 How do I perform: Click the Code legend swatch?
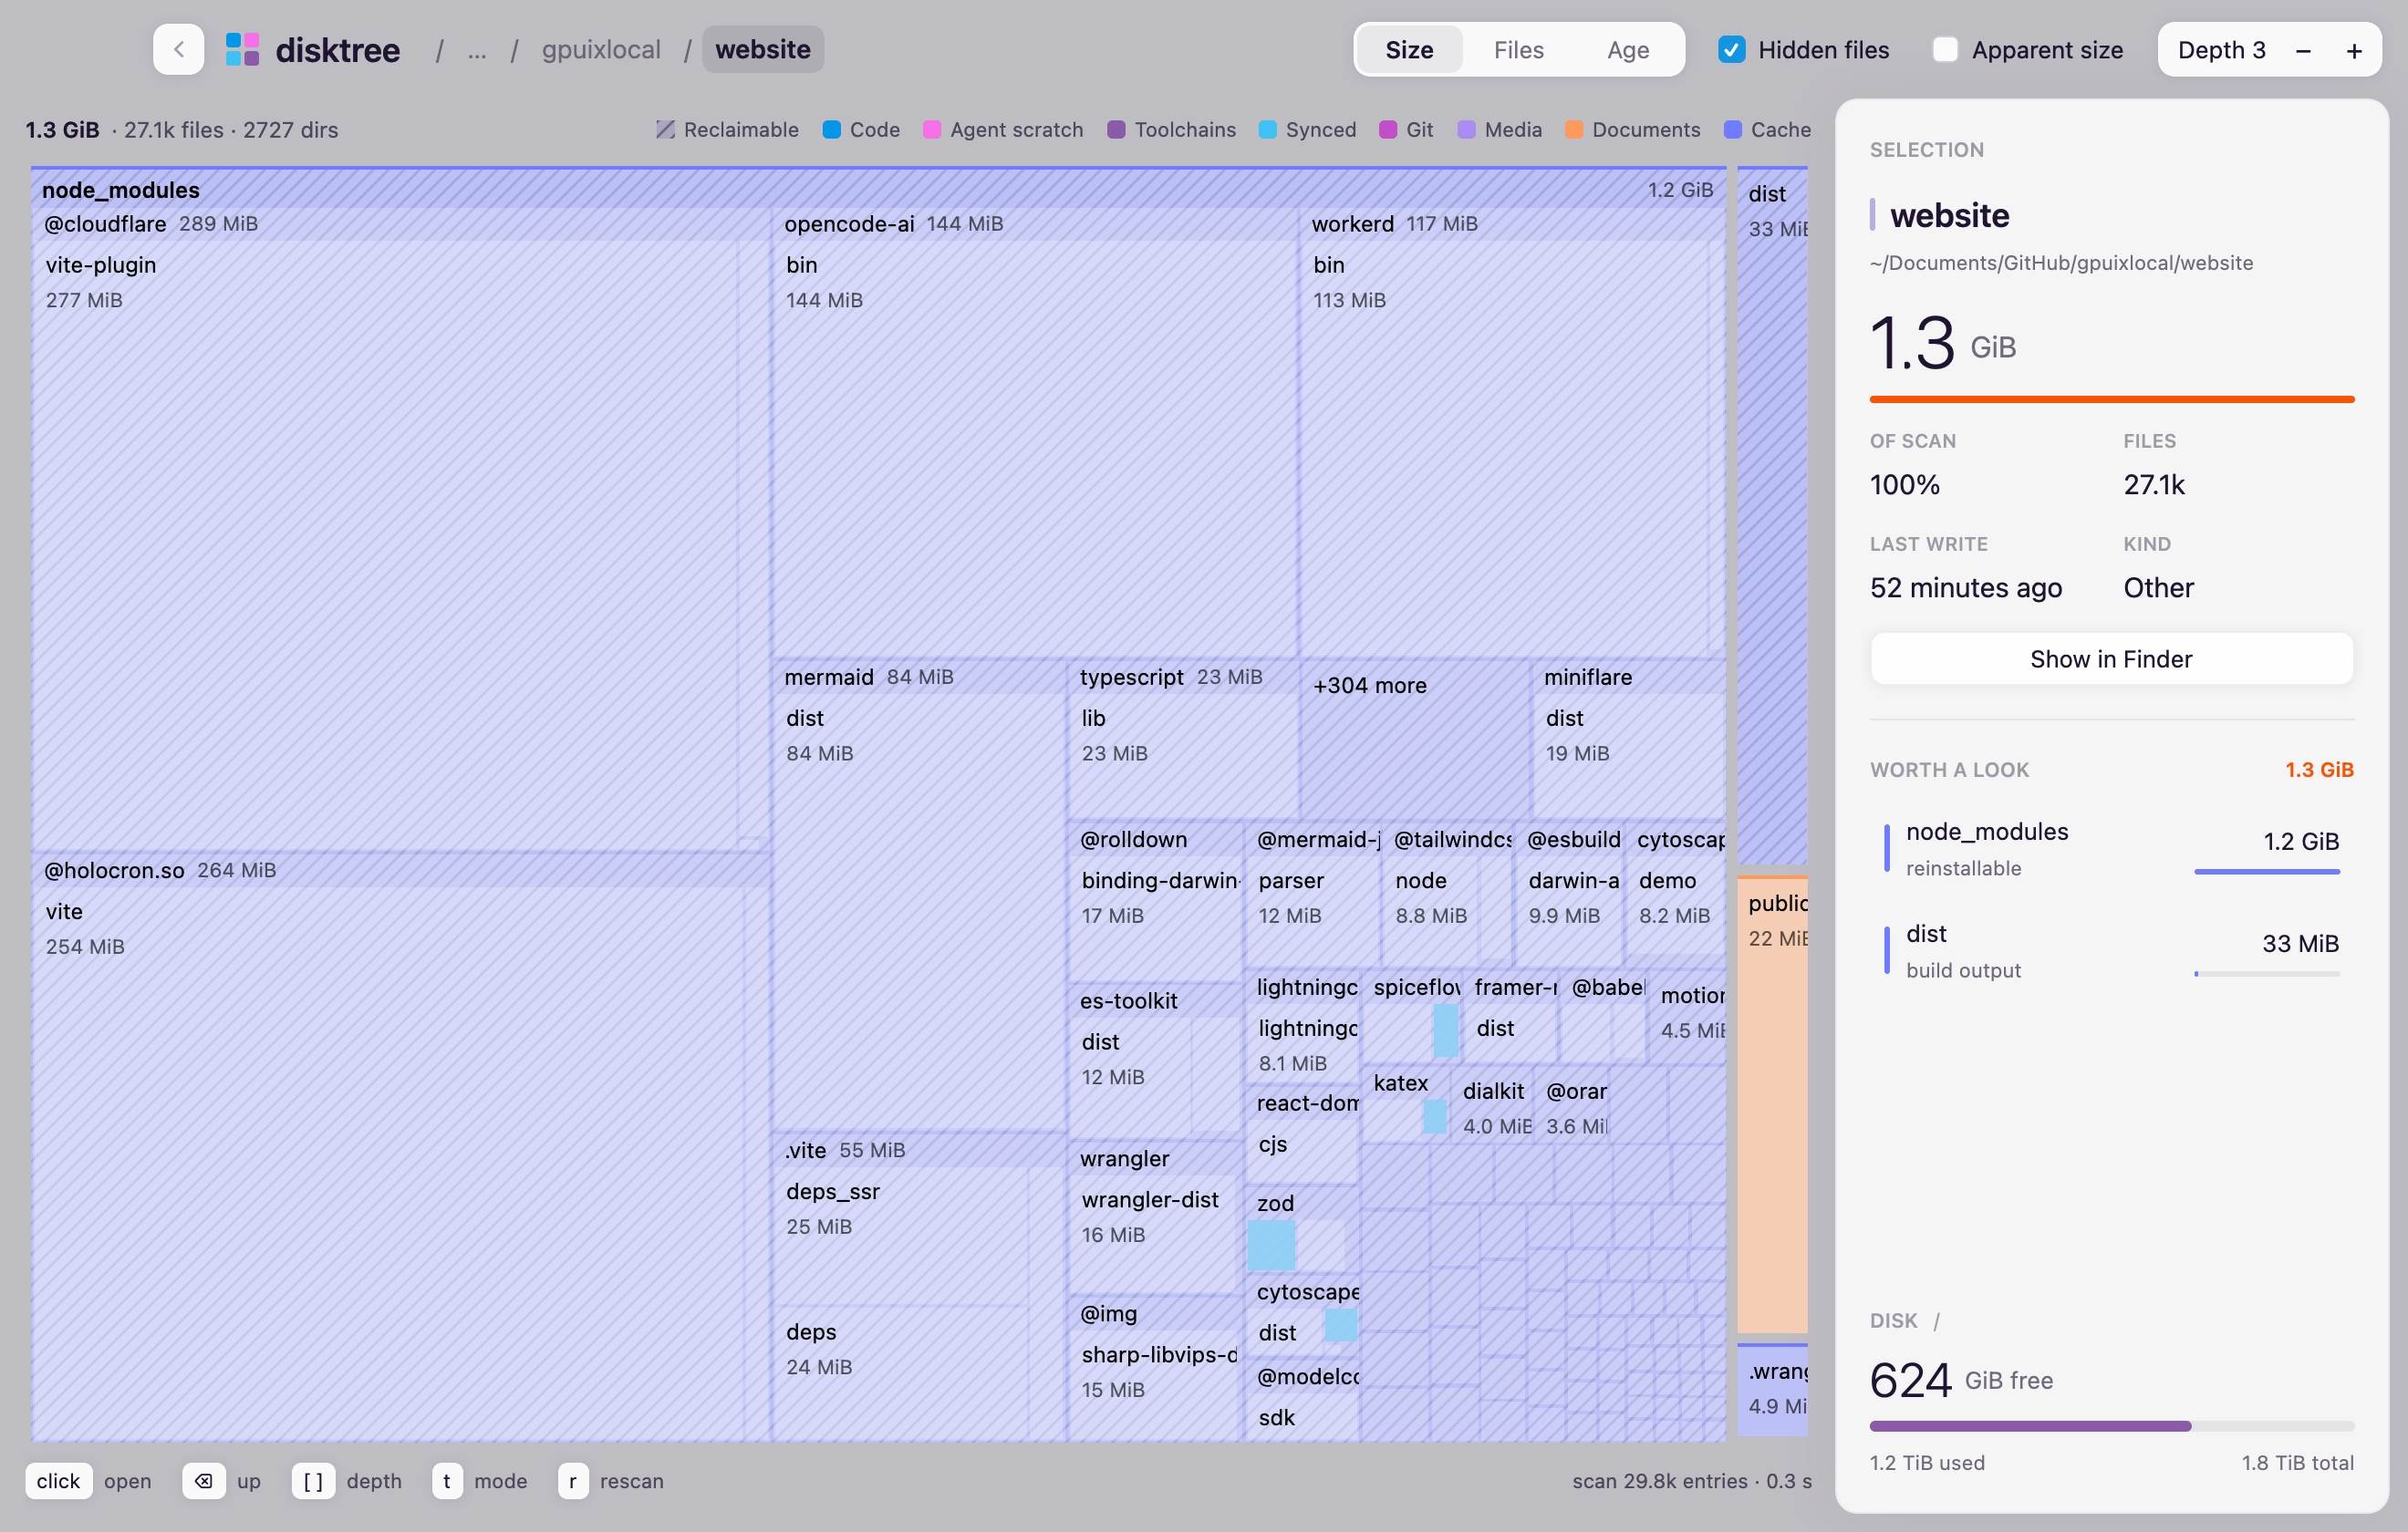[831, 129]
